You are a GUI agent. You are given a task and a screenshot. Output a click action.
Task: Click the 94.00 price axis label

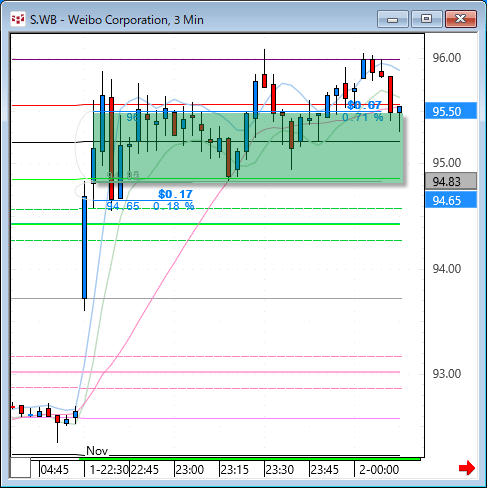tap(447, 269)
